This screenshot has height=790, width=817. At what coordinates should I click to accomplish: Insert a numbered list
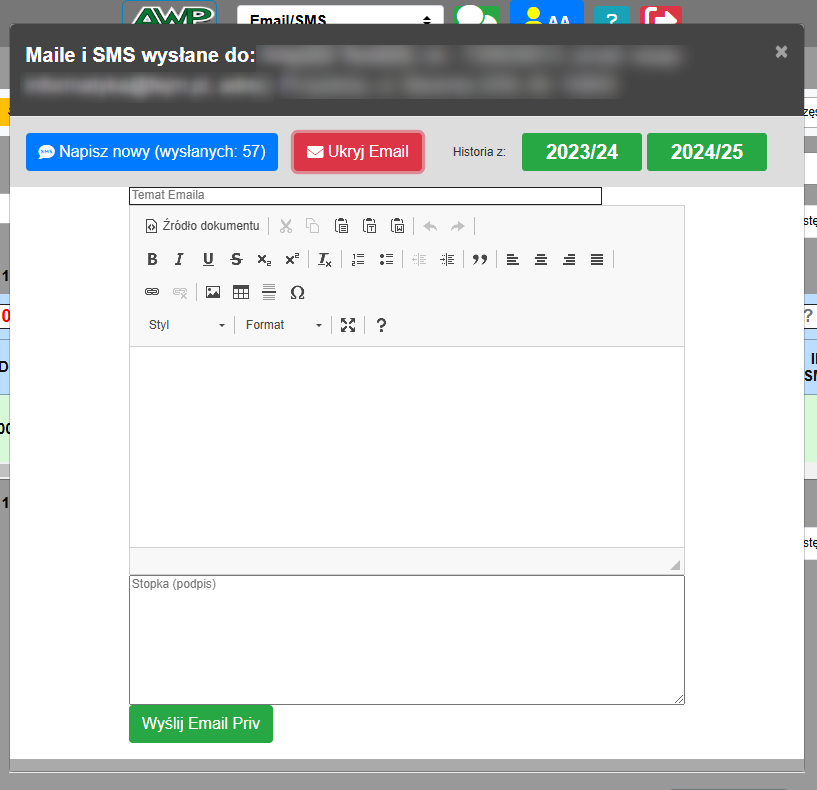click(358, 259)
